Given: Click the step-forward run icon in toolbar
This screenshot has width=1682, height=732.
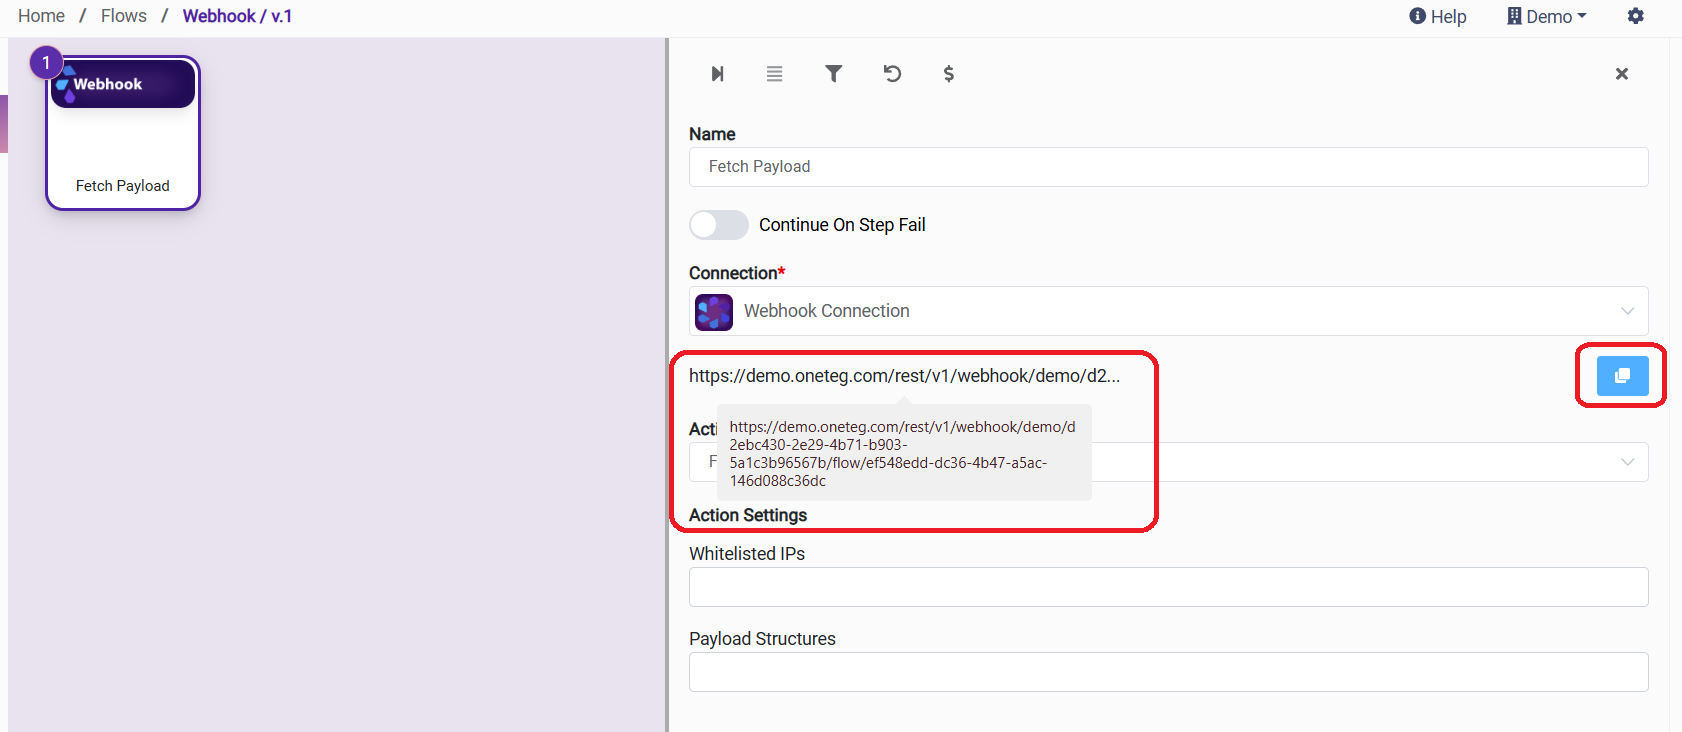Looking at the screenshot, I should pyautogui.click(x=717, y=74).
